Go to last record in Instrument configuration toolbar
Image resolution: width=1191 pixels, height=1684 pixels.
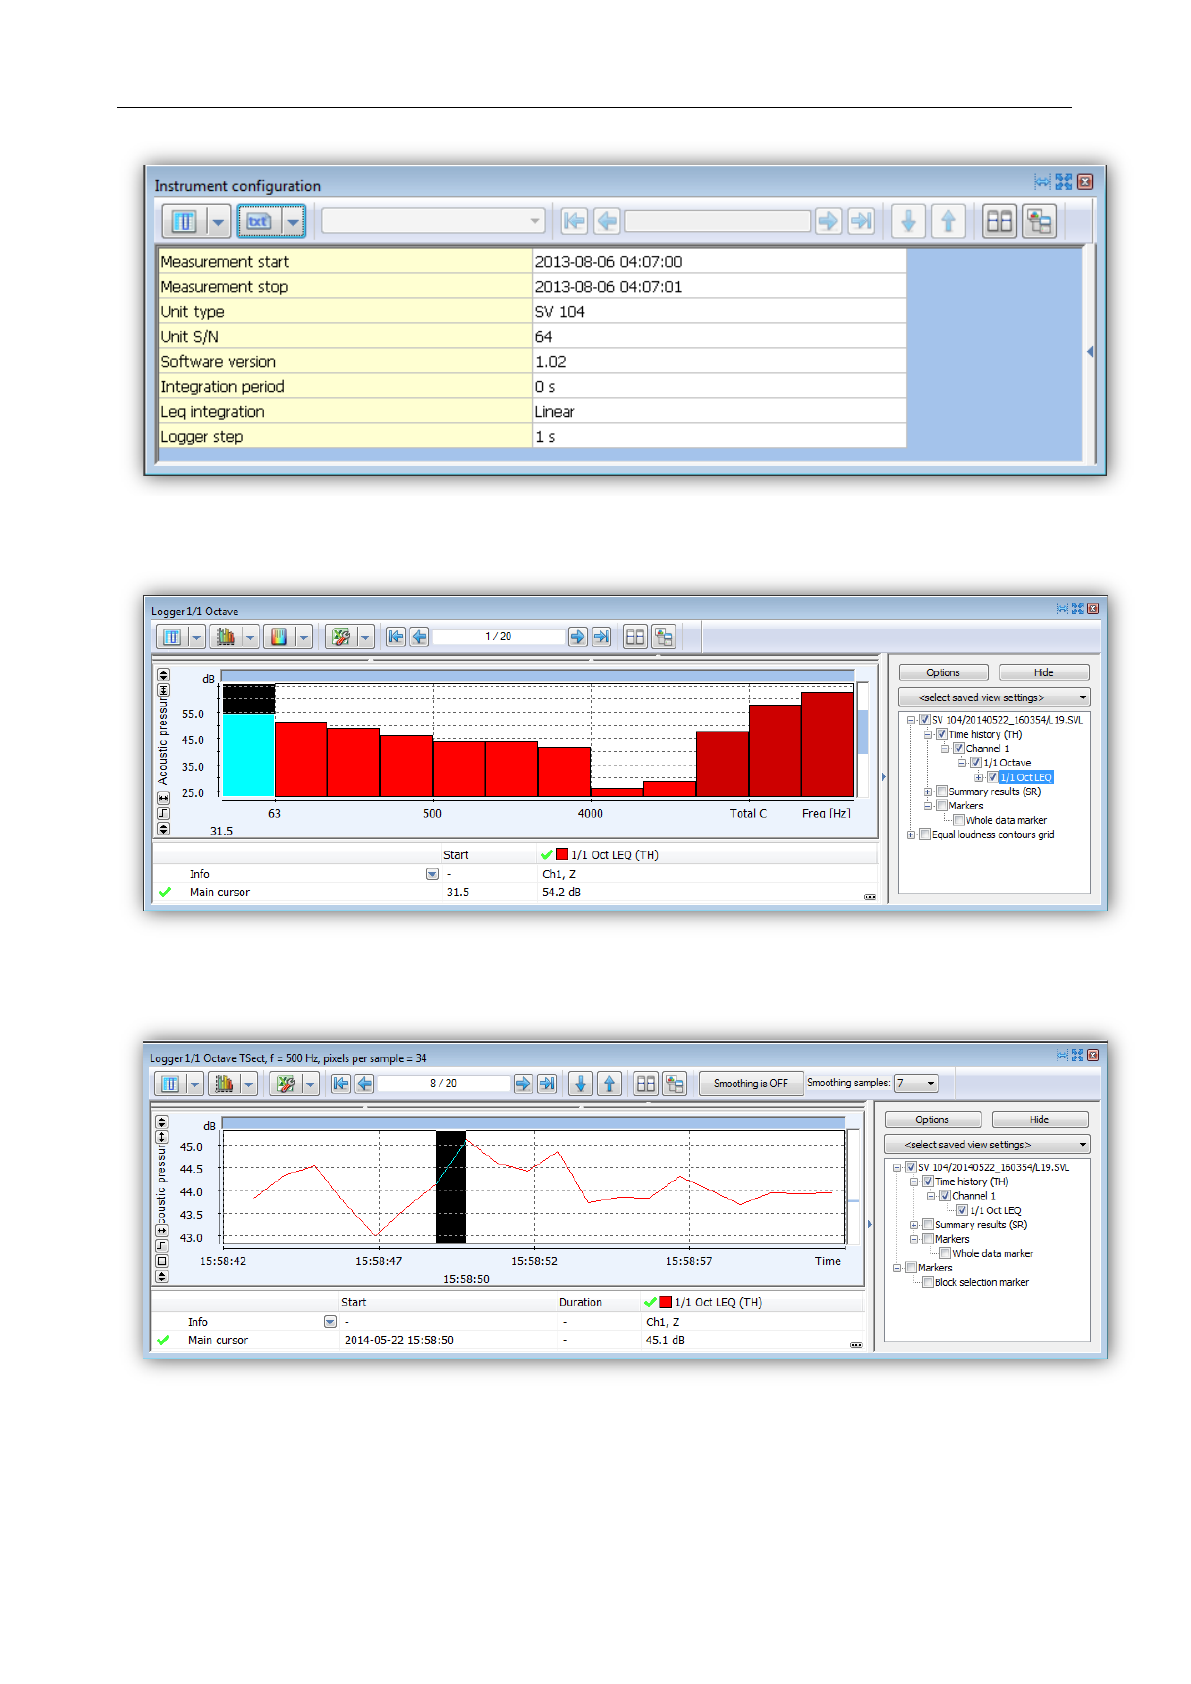861,221
